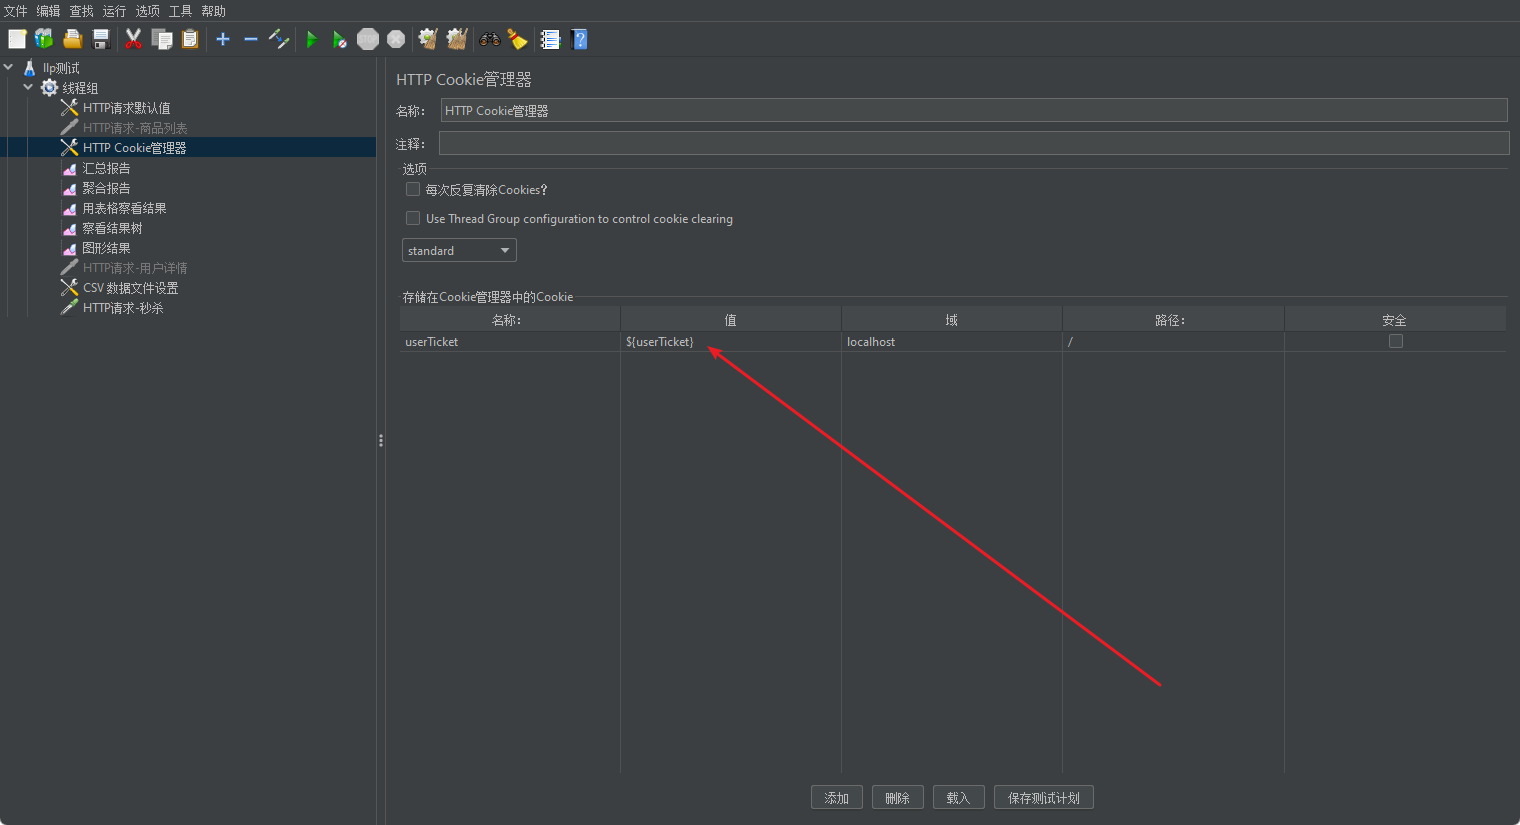Image resolution: width=1520 pixels, height=825 pixels.
Task: Click the split pane divider handle
Action: pyautogui.click(x=381, y=440)
